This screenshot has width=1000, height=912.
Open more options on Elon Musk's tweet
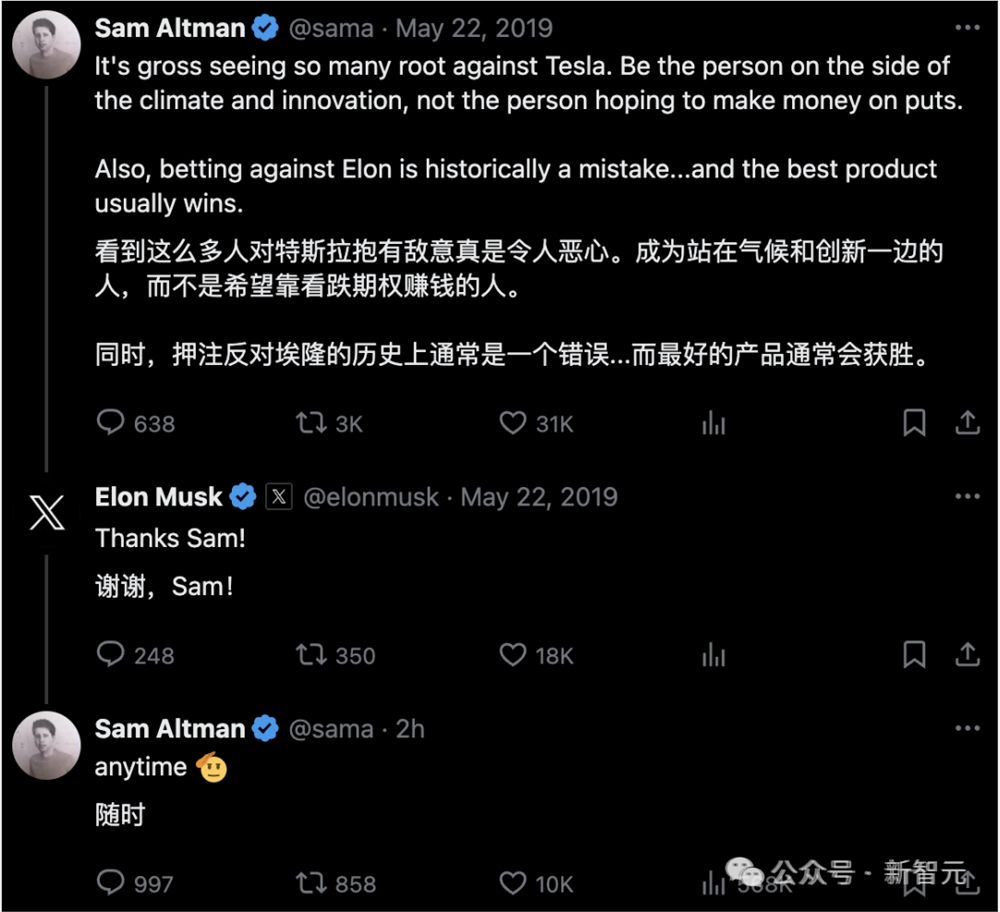coord(967,495)
